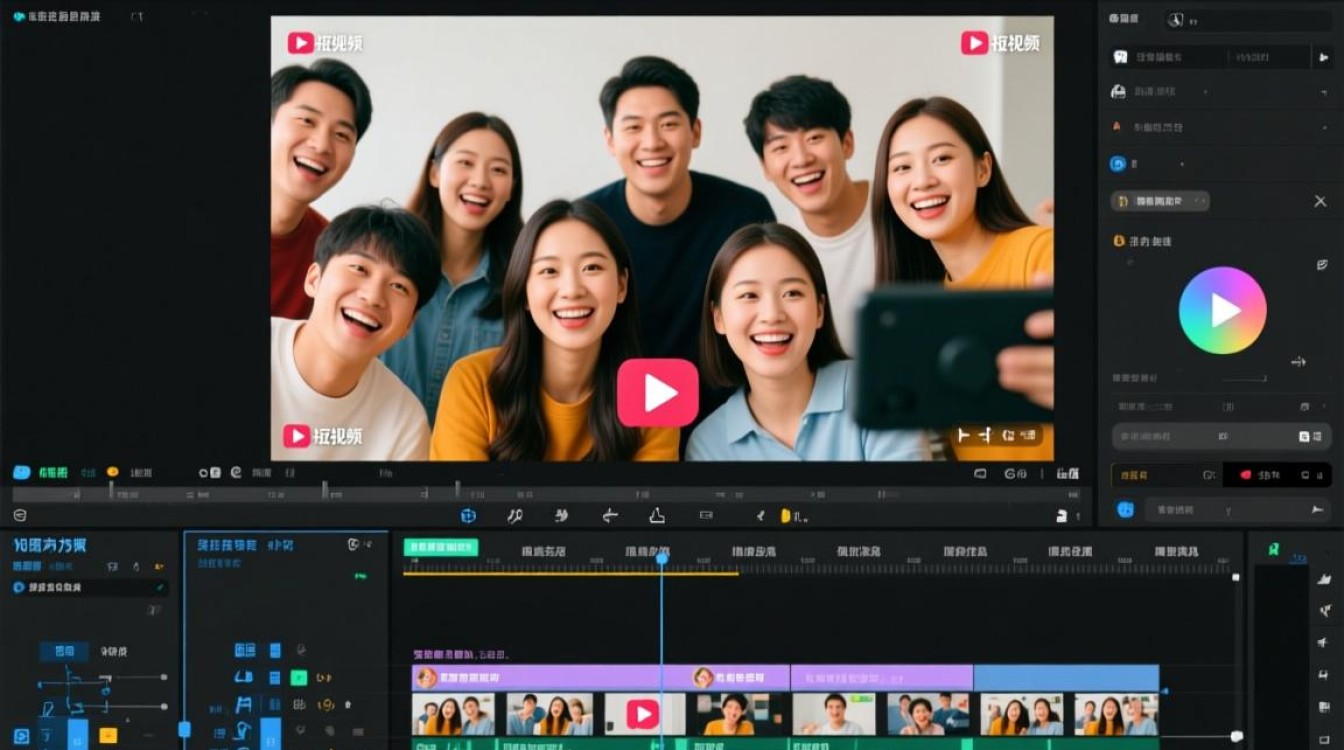This screenshot has width=1344, height=750.
Task: Click the small play arrow at right panel's top row
Action: [1323, 57]
